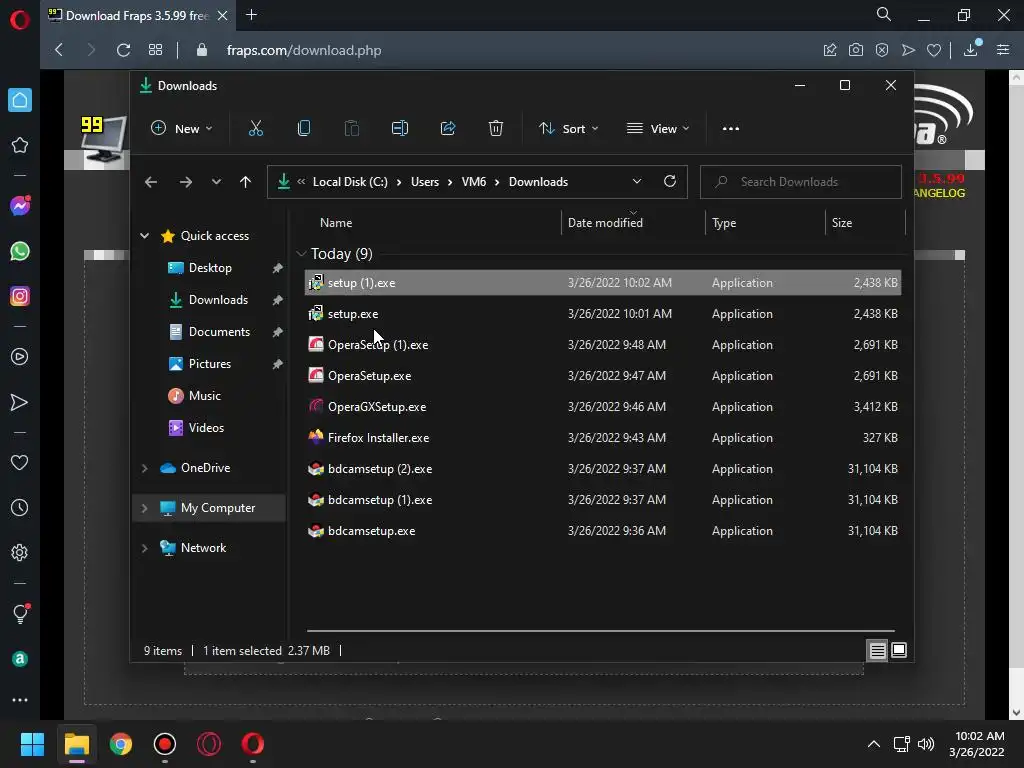Image resolution: width=1024 pixels, height=768 pixels.
Task: Click the Opera address bar URL
Action: point(304,50)
